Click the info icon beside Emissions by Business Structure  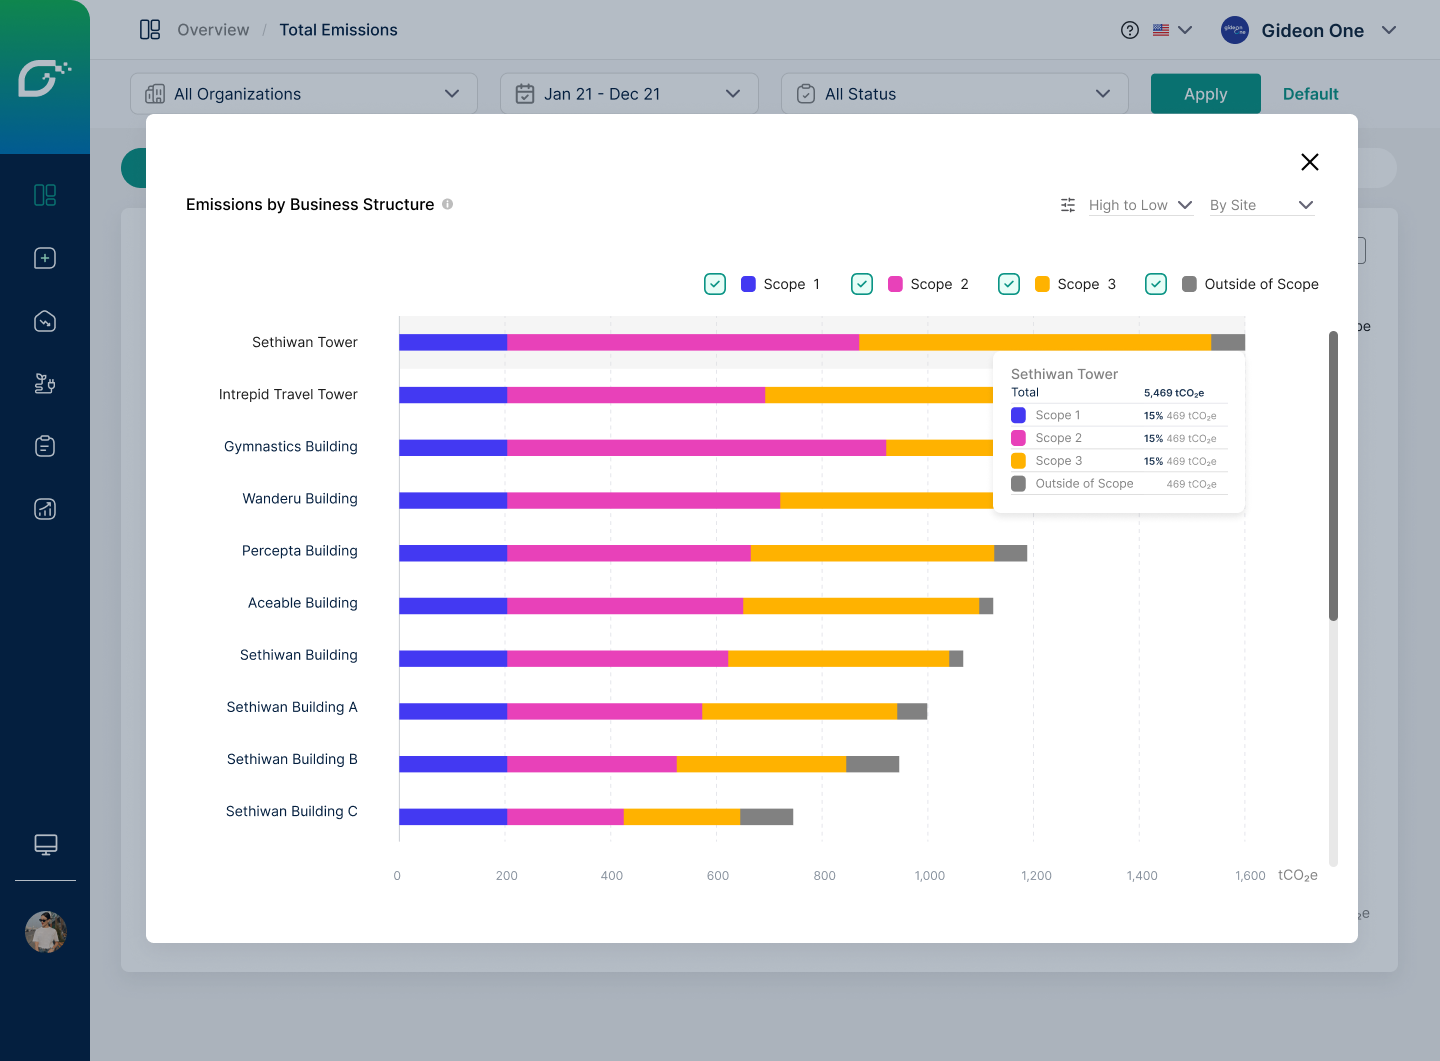pos(448,204)
